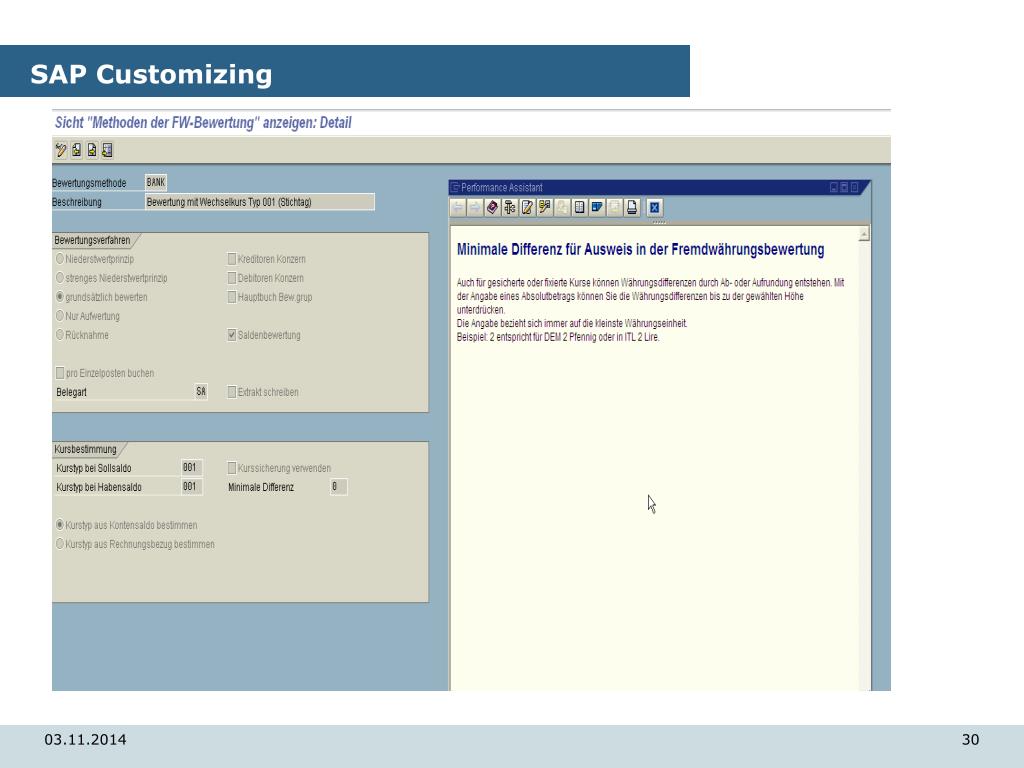Click the Minimale Differenz value field
The image size is (1024, 768).
click(338, 487)
